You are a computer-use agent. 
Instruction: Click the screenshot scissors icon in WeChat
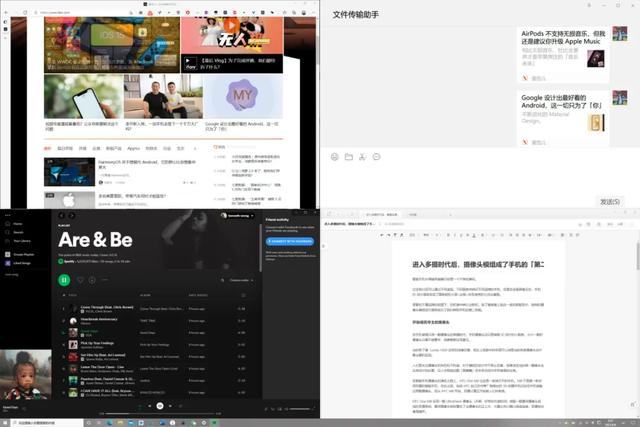tap(362, 157)
